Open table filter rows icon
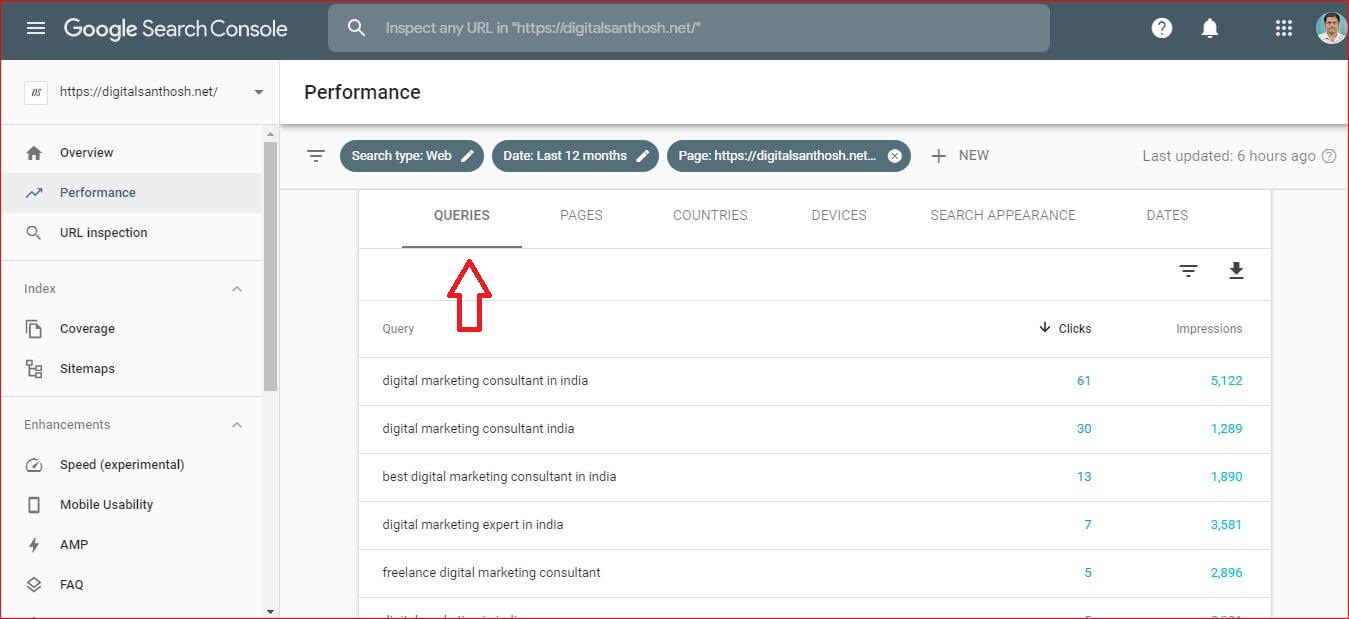 (1188, 271)
